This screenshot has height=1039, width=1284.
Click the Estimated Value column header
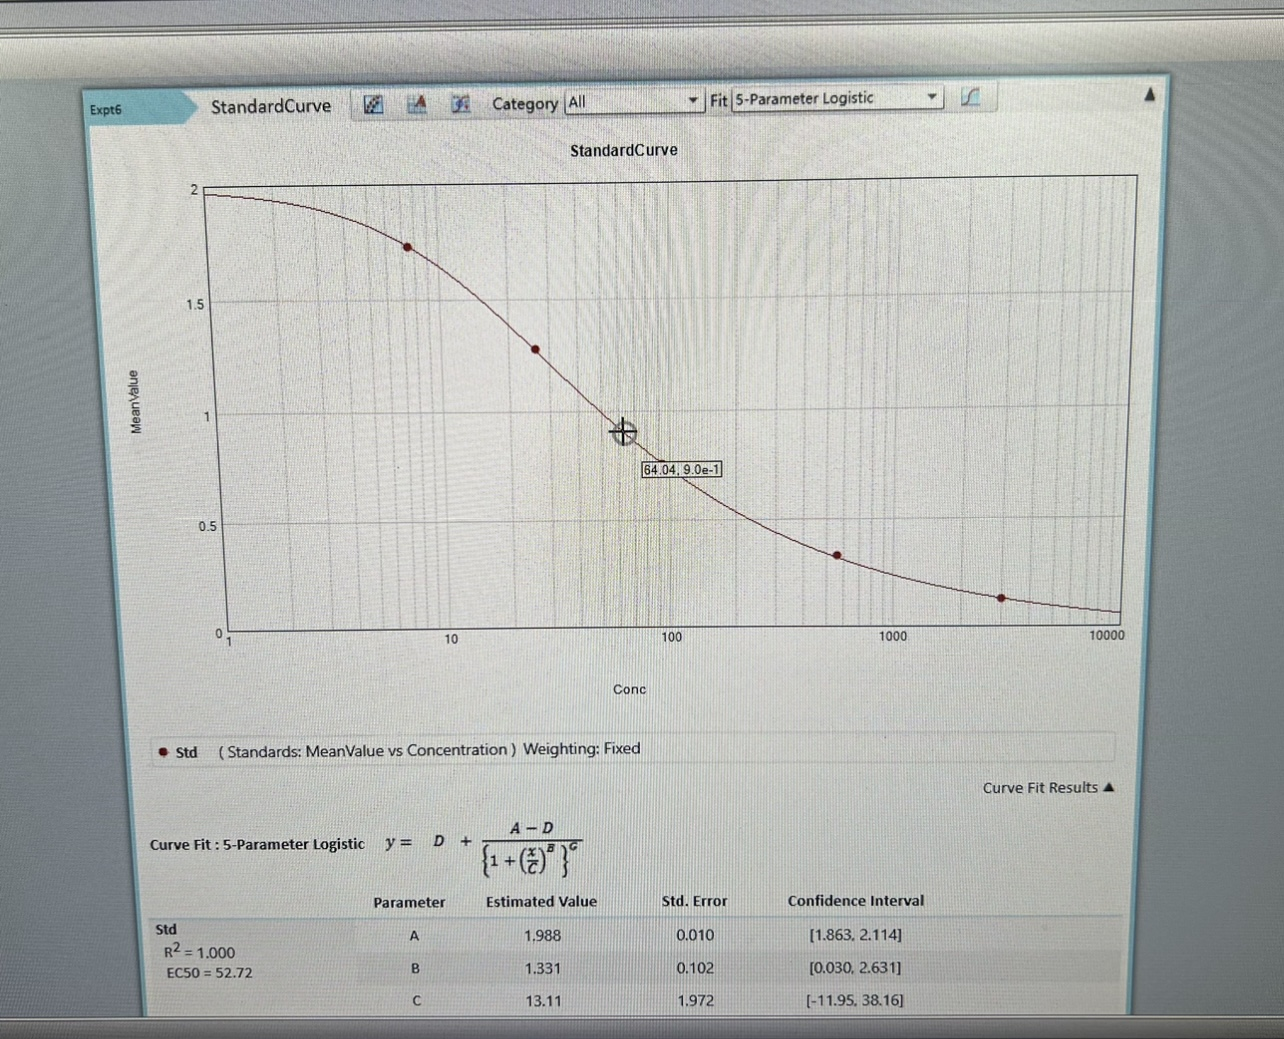[541, 901]
